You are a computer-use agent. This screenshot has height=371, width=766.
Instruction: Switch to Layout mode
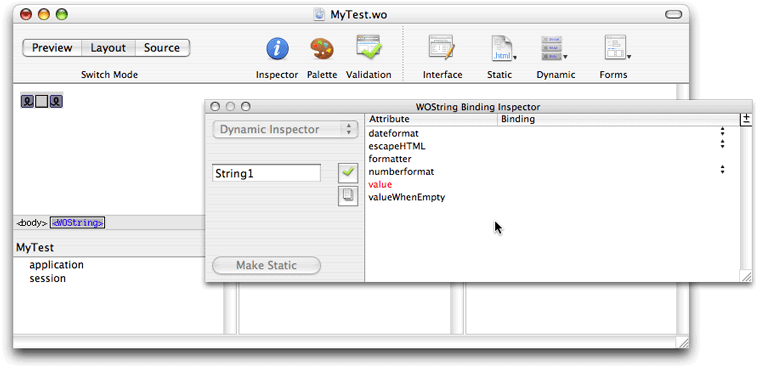coord(108,48)
